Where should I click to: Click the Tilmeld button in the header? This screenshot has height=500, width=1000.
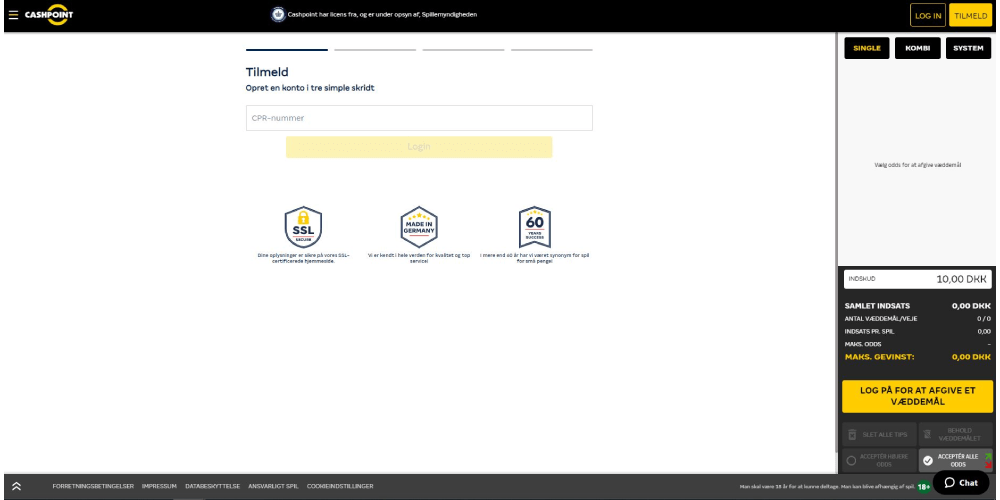(969, 16)
